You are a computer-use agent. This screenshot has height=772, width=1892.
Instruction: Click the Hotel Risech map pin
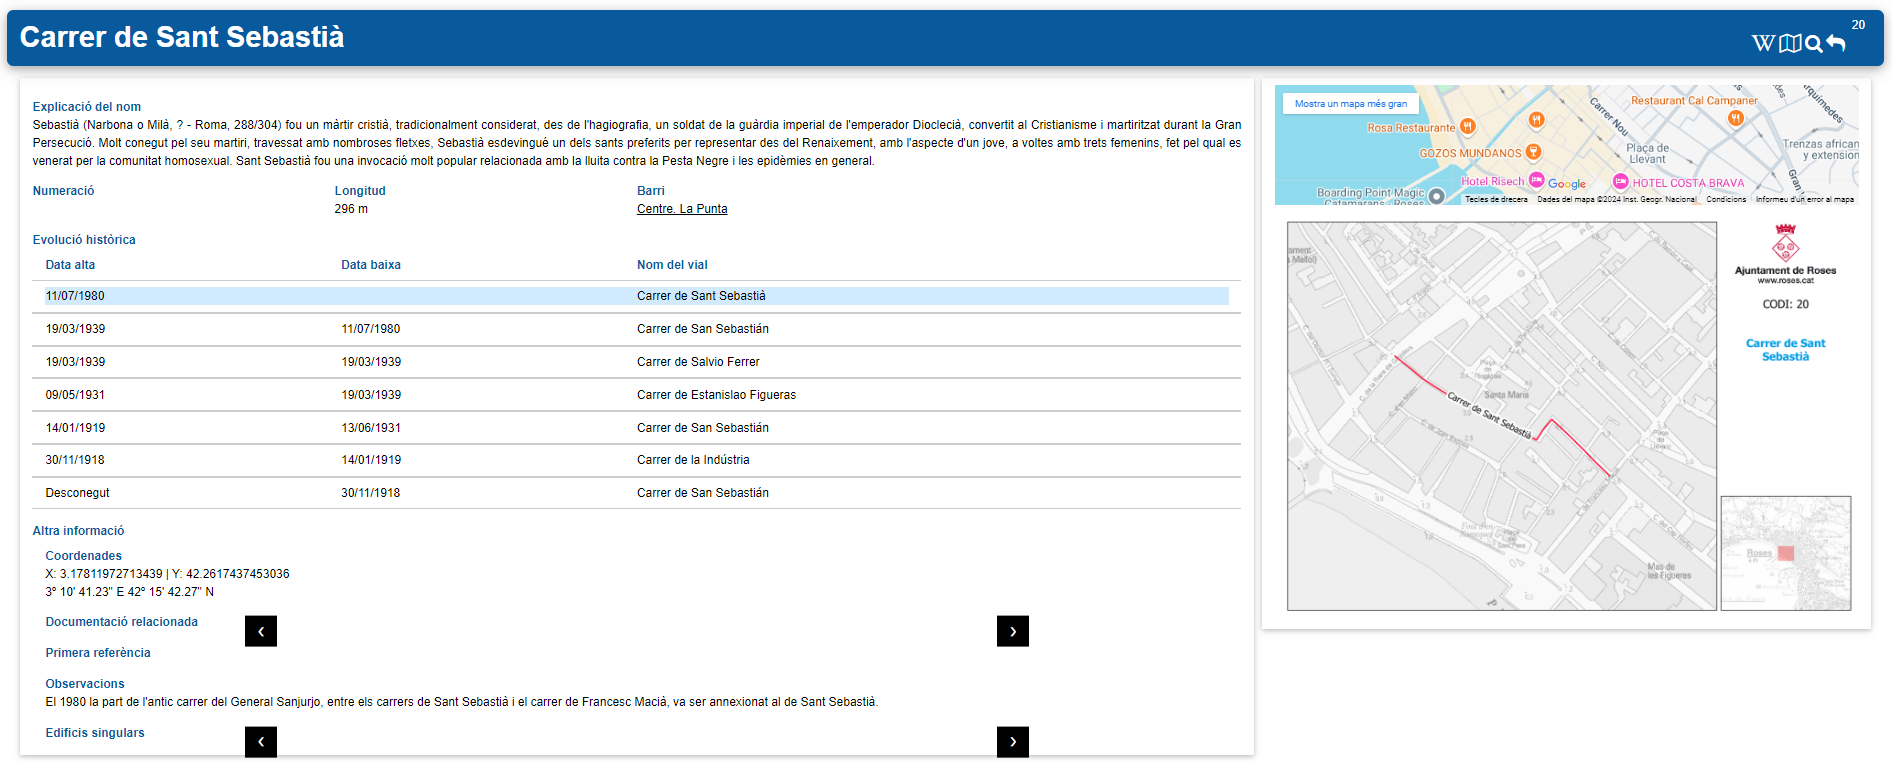[x=1536, y=180]
